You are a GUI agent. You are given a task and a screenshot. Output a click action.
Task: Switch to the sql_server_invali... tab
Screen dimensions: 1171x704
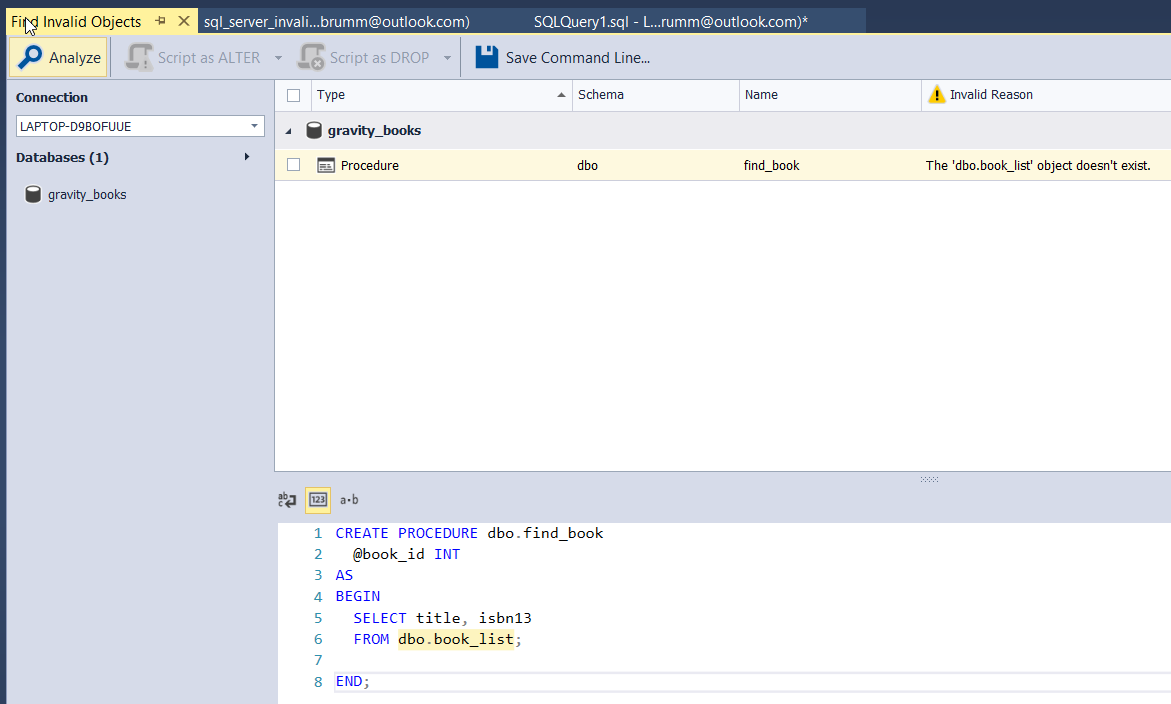(x=336, y=21)
